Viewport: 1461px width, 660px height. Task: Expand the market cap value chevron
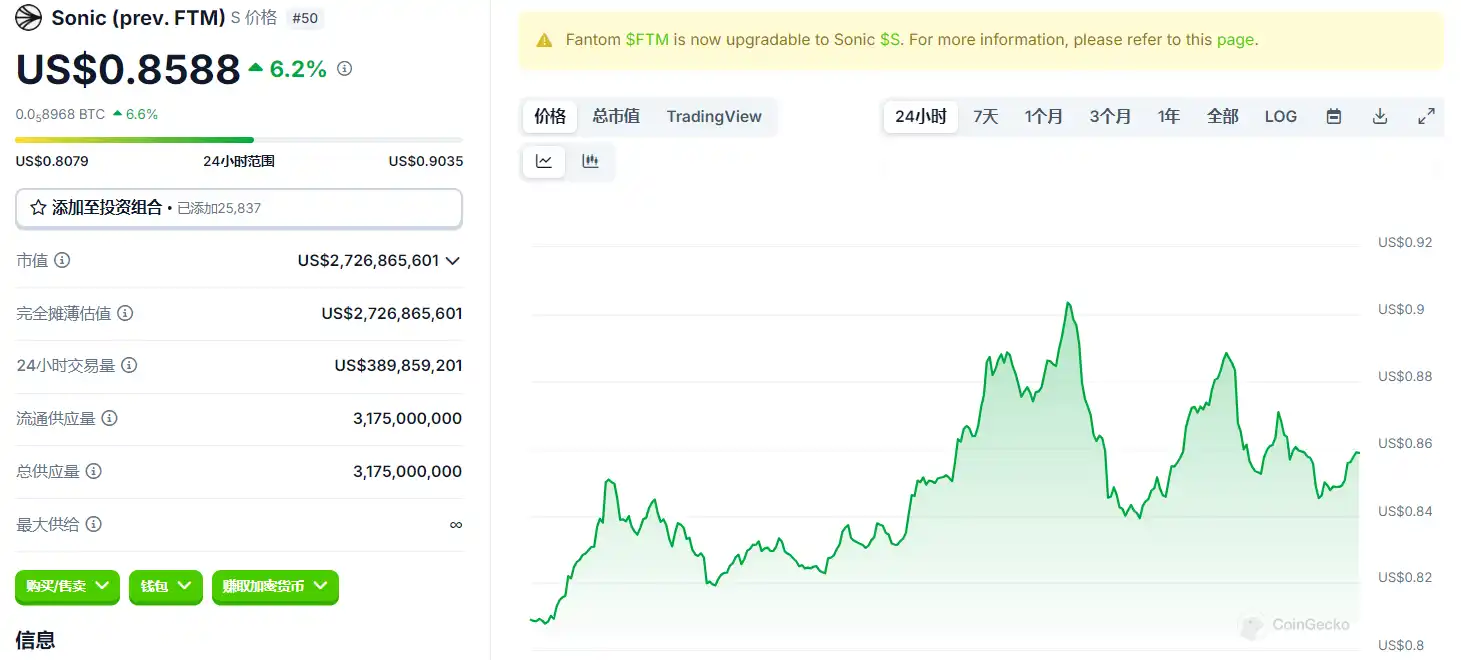[453, 261]
